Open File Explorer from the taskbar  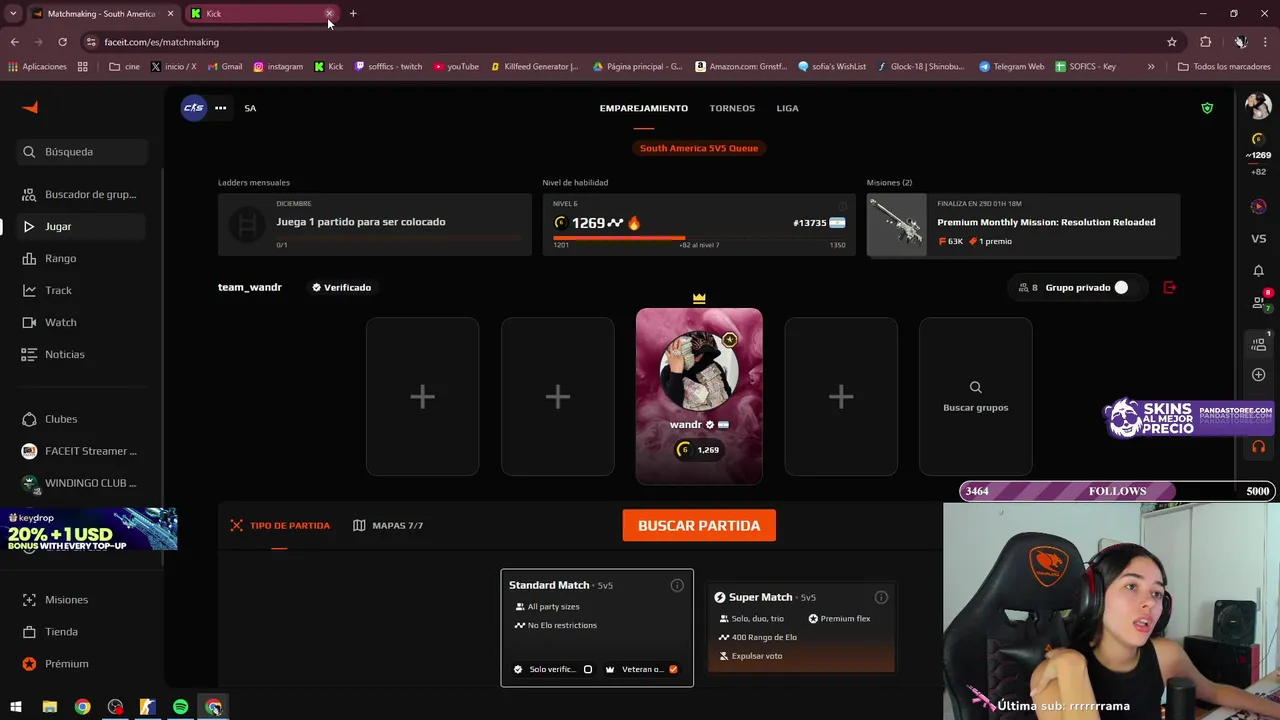click(x=49, y=707)
